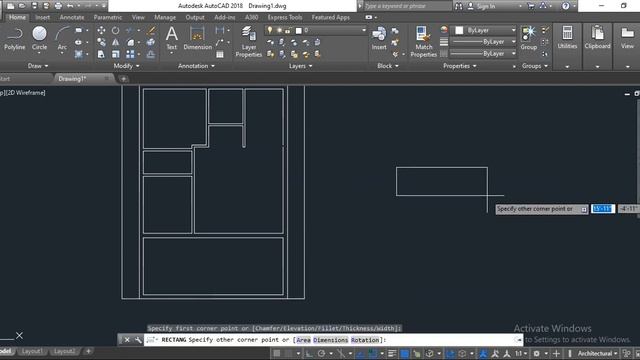Choose the Dimensions option in command line
Image resolution: width=640 pixels, height=360 pixels.
(331, 340)
